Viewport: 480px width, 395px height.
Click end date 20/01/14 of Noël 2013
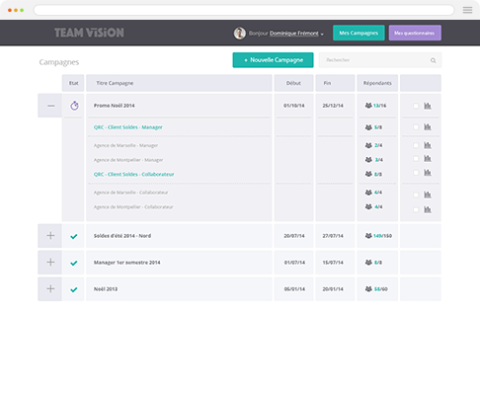[333, 289]
